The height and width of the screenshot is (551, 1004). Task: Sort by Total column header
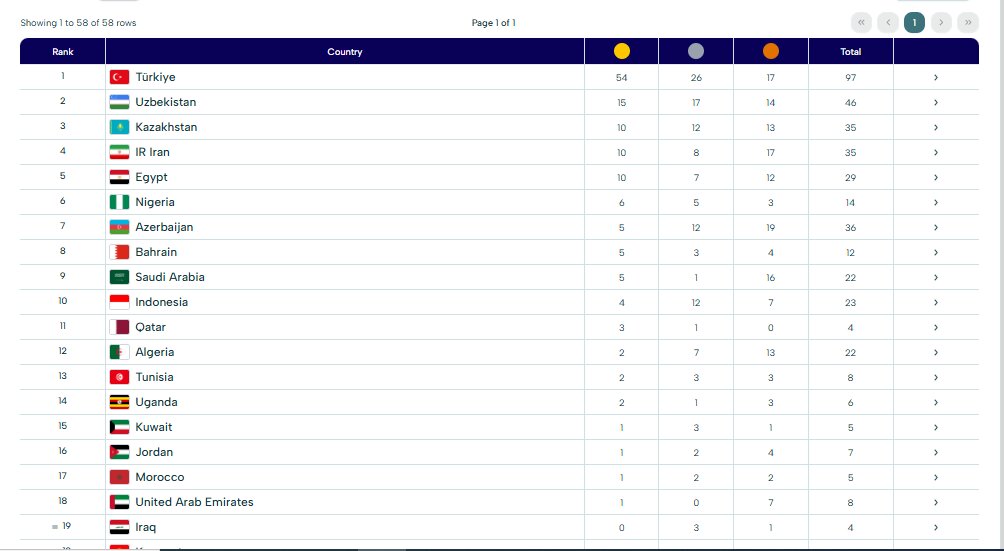[850, 52]
